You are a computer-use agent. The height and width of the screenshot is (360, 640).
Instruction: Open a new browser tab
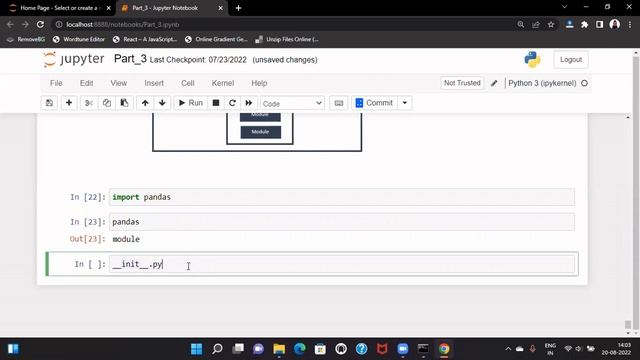coord(238,8)
